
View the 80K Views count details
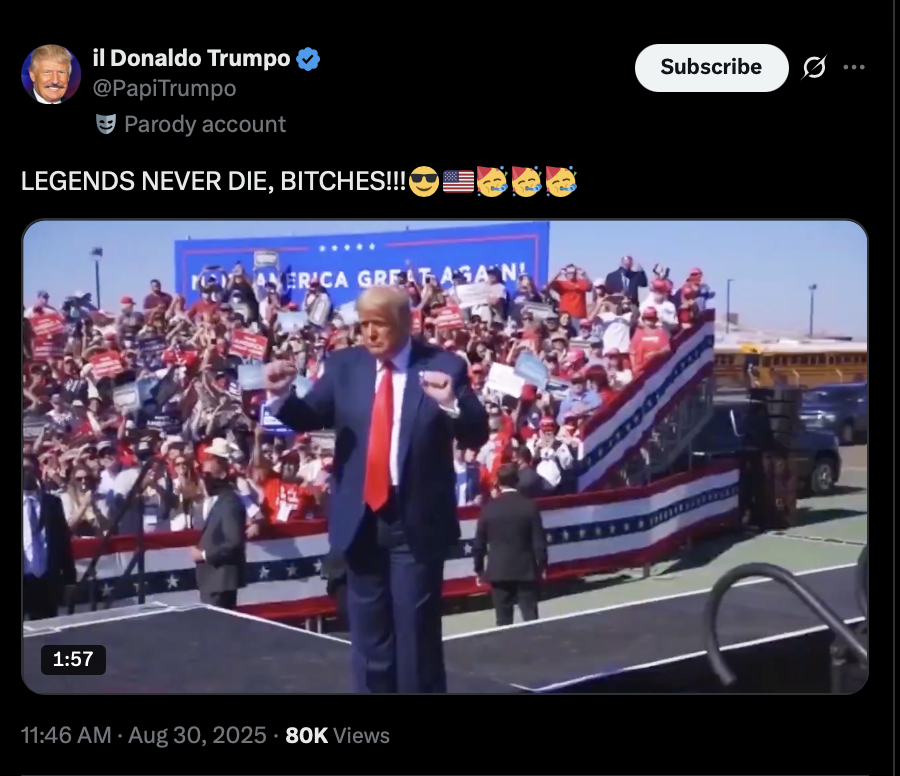338,735
